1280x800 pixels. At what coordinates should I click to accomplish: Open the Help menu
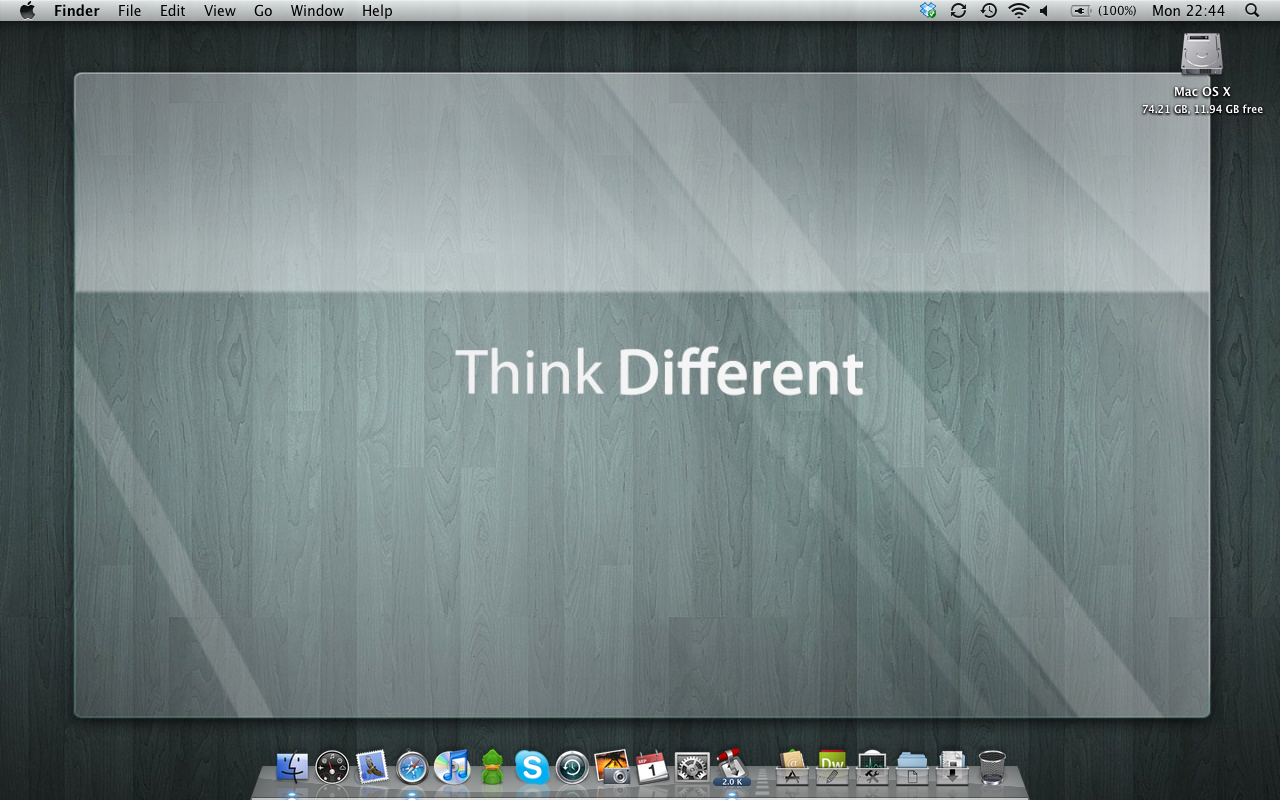pyautogui.click(x=377, y=11)
